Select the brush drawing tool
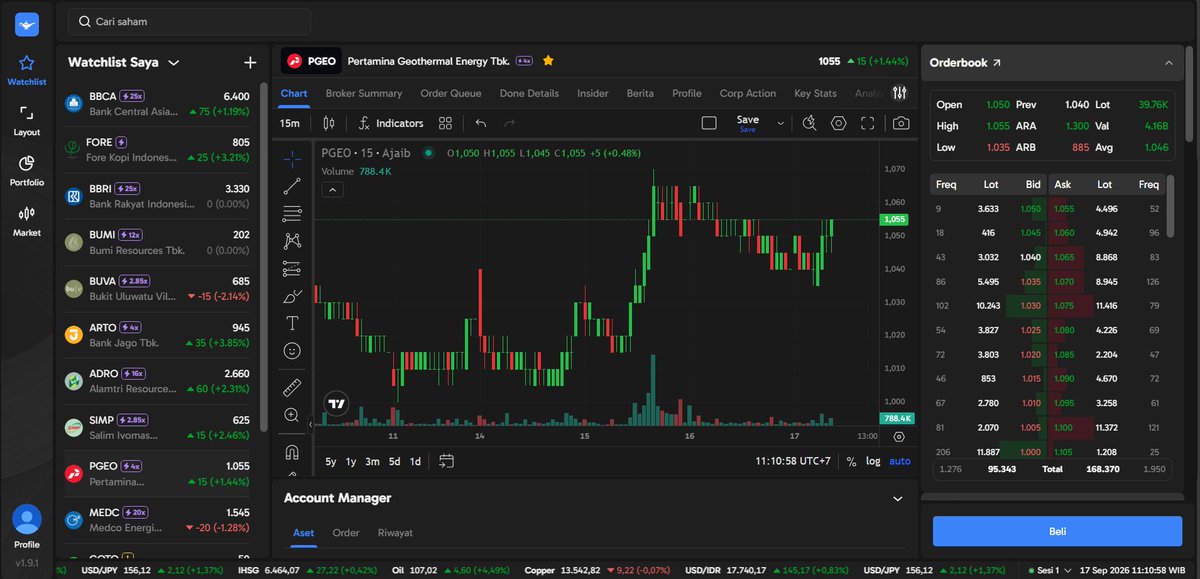The height and width of the screenshot is (579, 1200). click(292, 296)
